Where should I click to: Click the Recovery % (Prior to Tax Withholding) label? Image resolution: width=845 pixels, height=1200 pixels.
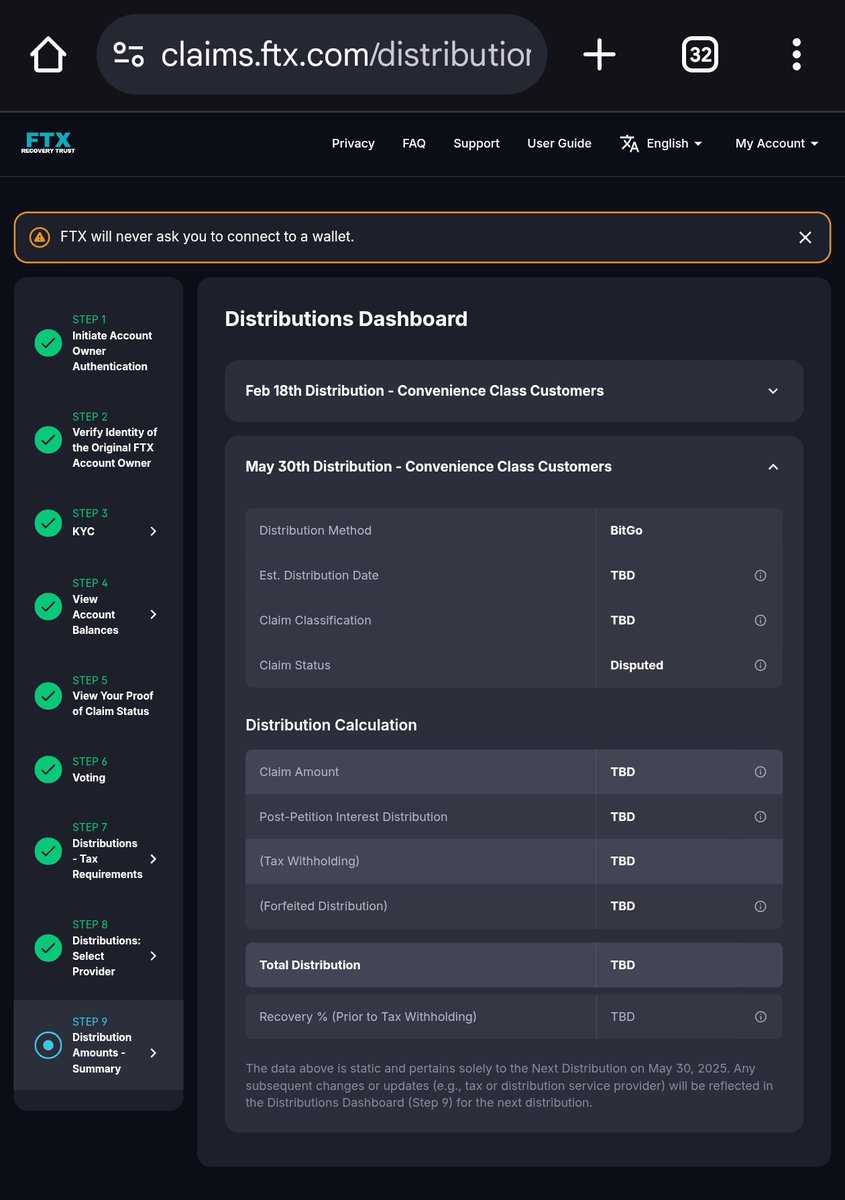click(368, 1017)
